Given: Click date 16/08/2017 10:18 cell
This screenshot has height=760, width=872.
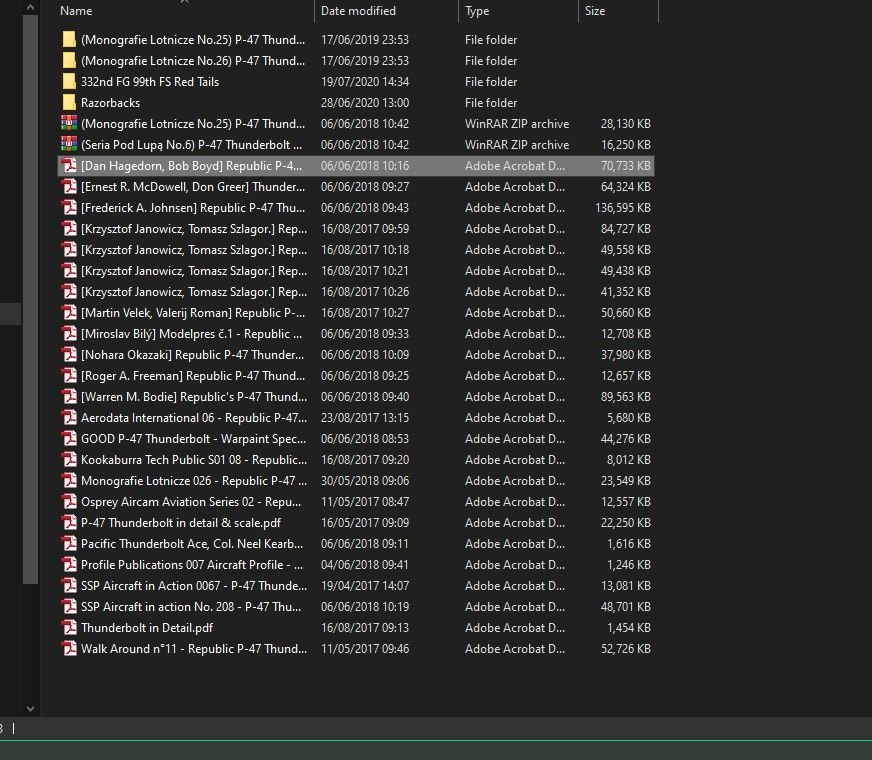Looking at the screenshot, I should [x=365, y=250].
